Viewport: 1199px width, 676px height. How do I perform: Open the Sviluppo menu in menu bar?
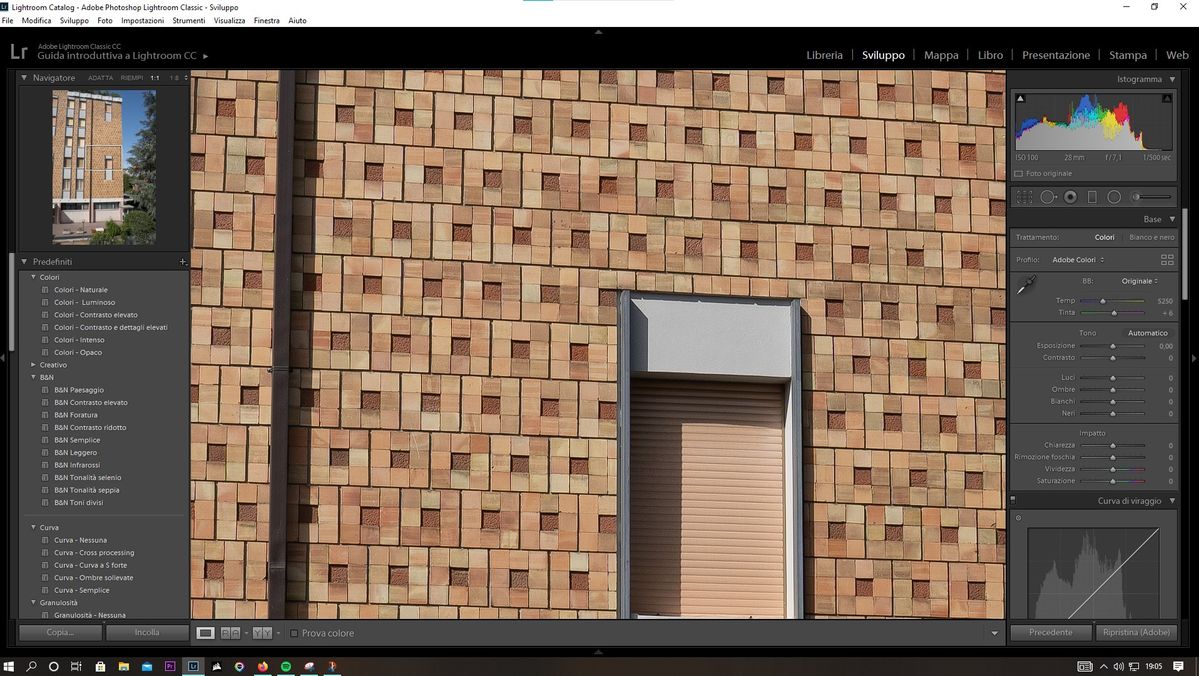click(x=74, y=20)
